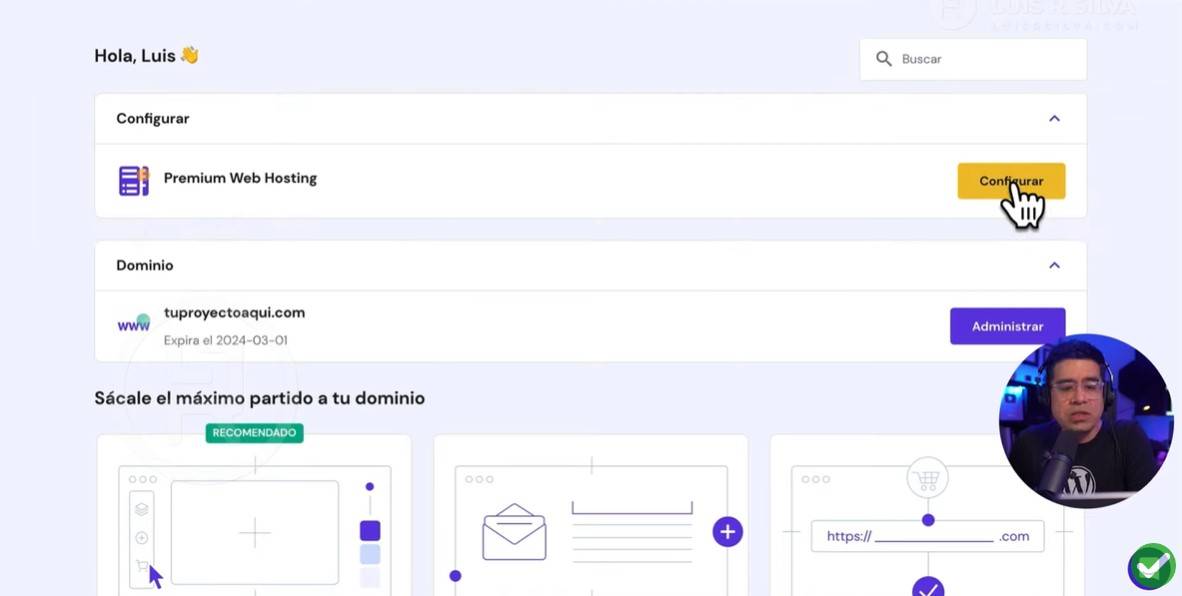Viewport: 1182px width, 596px height.
Task: Select the tuproyectoaqui.com domain name
Action: (x=234, y=313)
